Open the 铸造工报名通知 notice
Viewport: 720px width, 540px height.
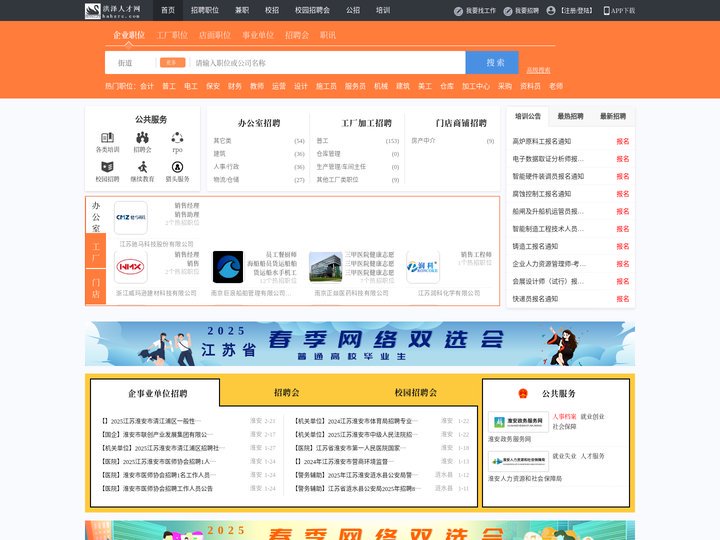click(535, 247)
